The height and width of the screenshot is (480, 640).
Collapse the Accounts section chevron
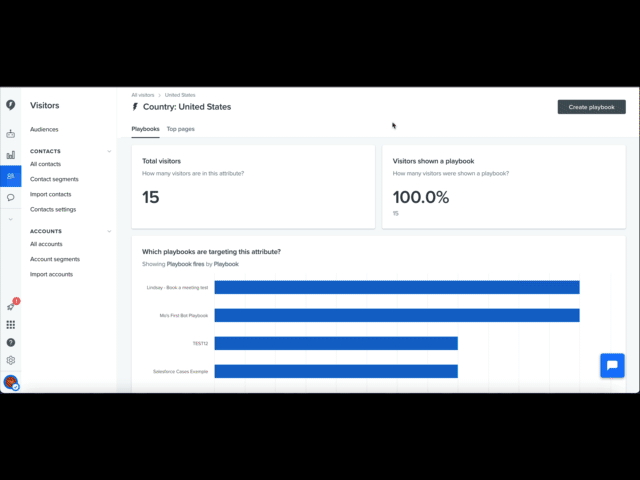click(x=109, y=231)
